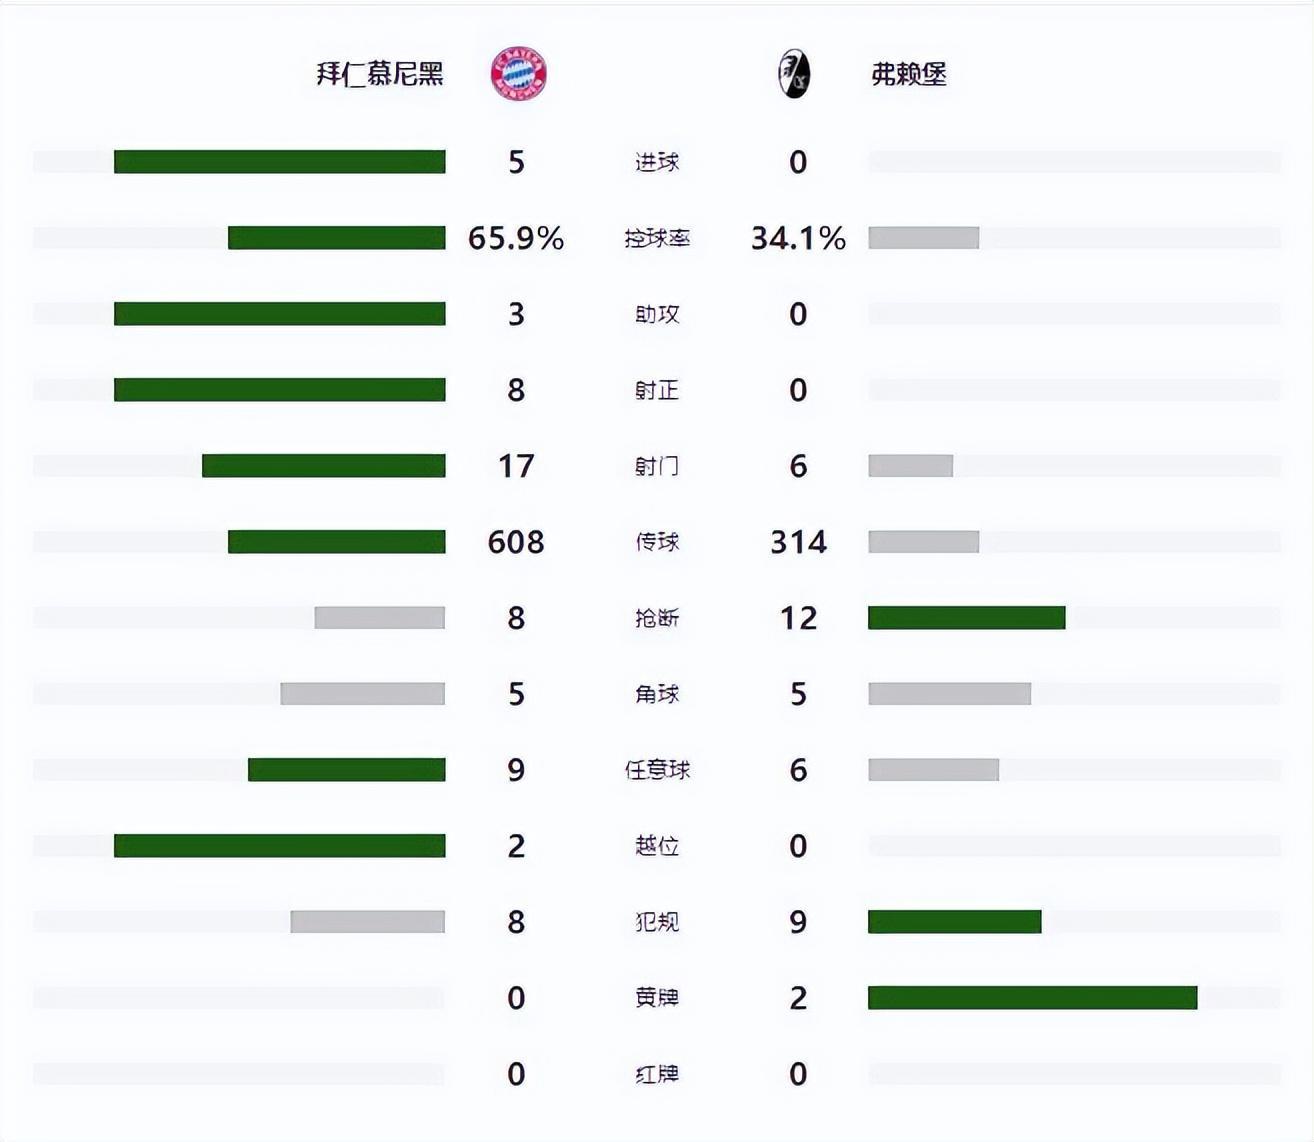Click the 任意球 stat label
This screenshot has height=1142, width=1314.
(x=657, y=770)
